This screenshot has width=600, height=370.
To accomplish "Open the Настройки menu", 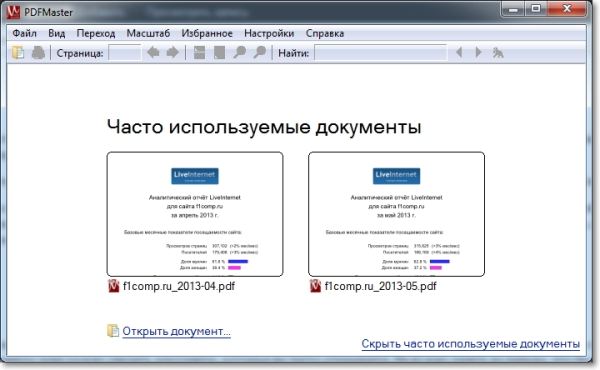I will (x=269, y=33).
